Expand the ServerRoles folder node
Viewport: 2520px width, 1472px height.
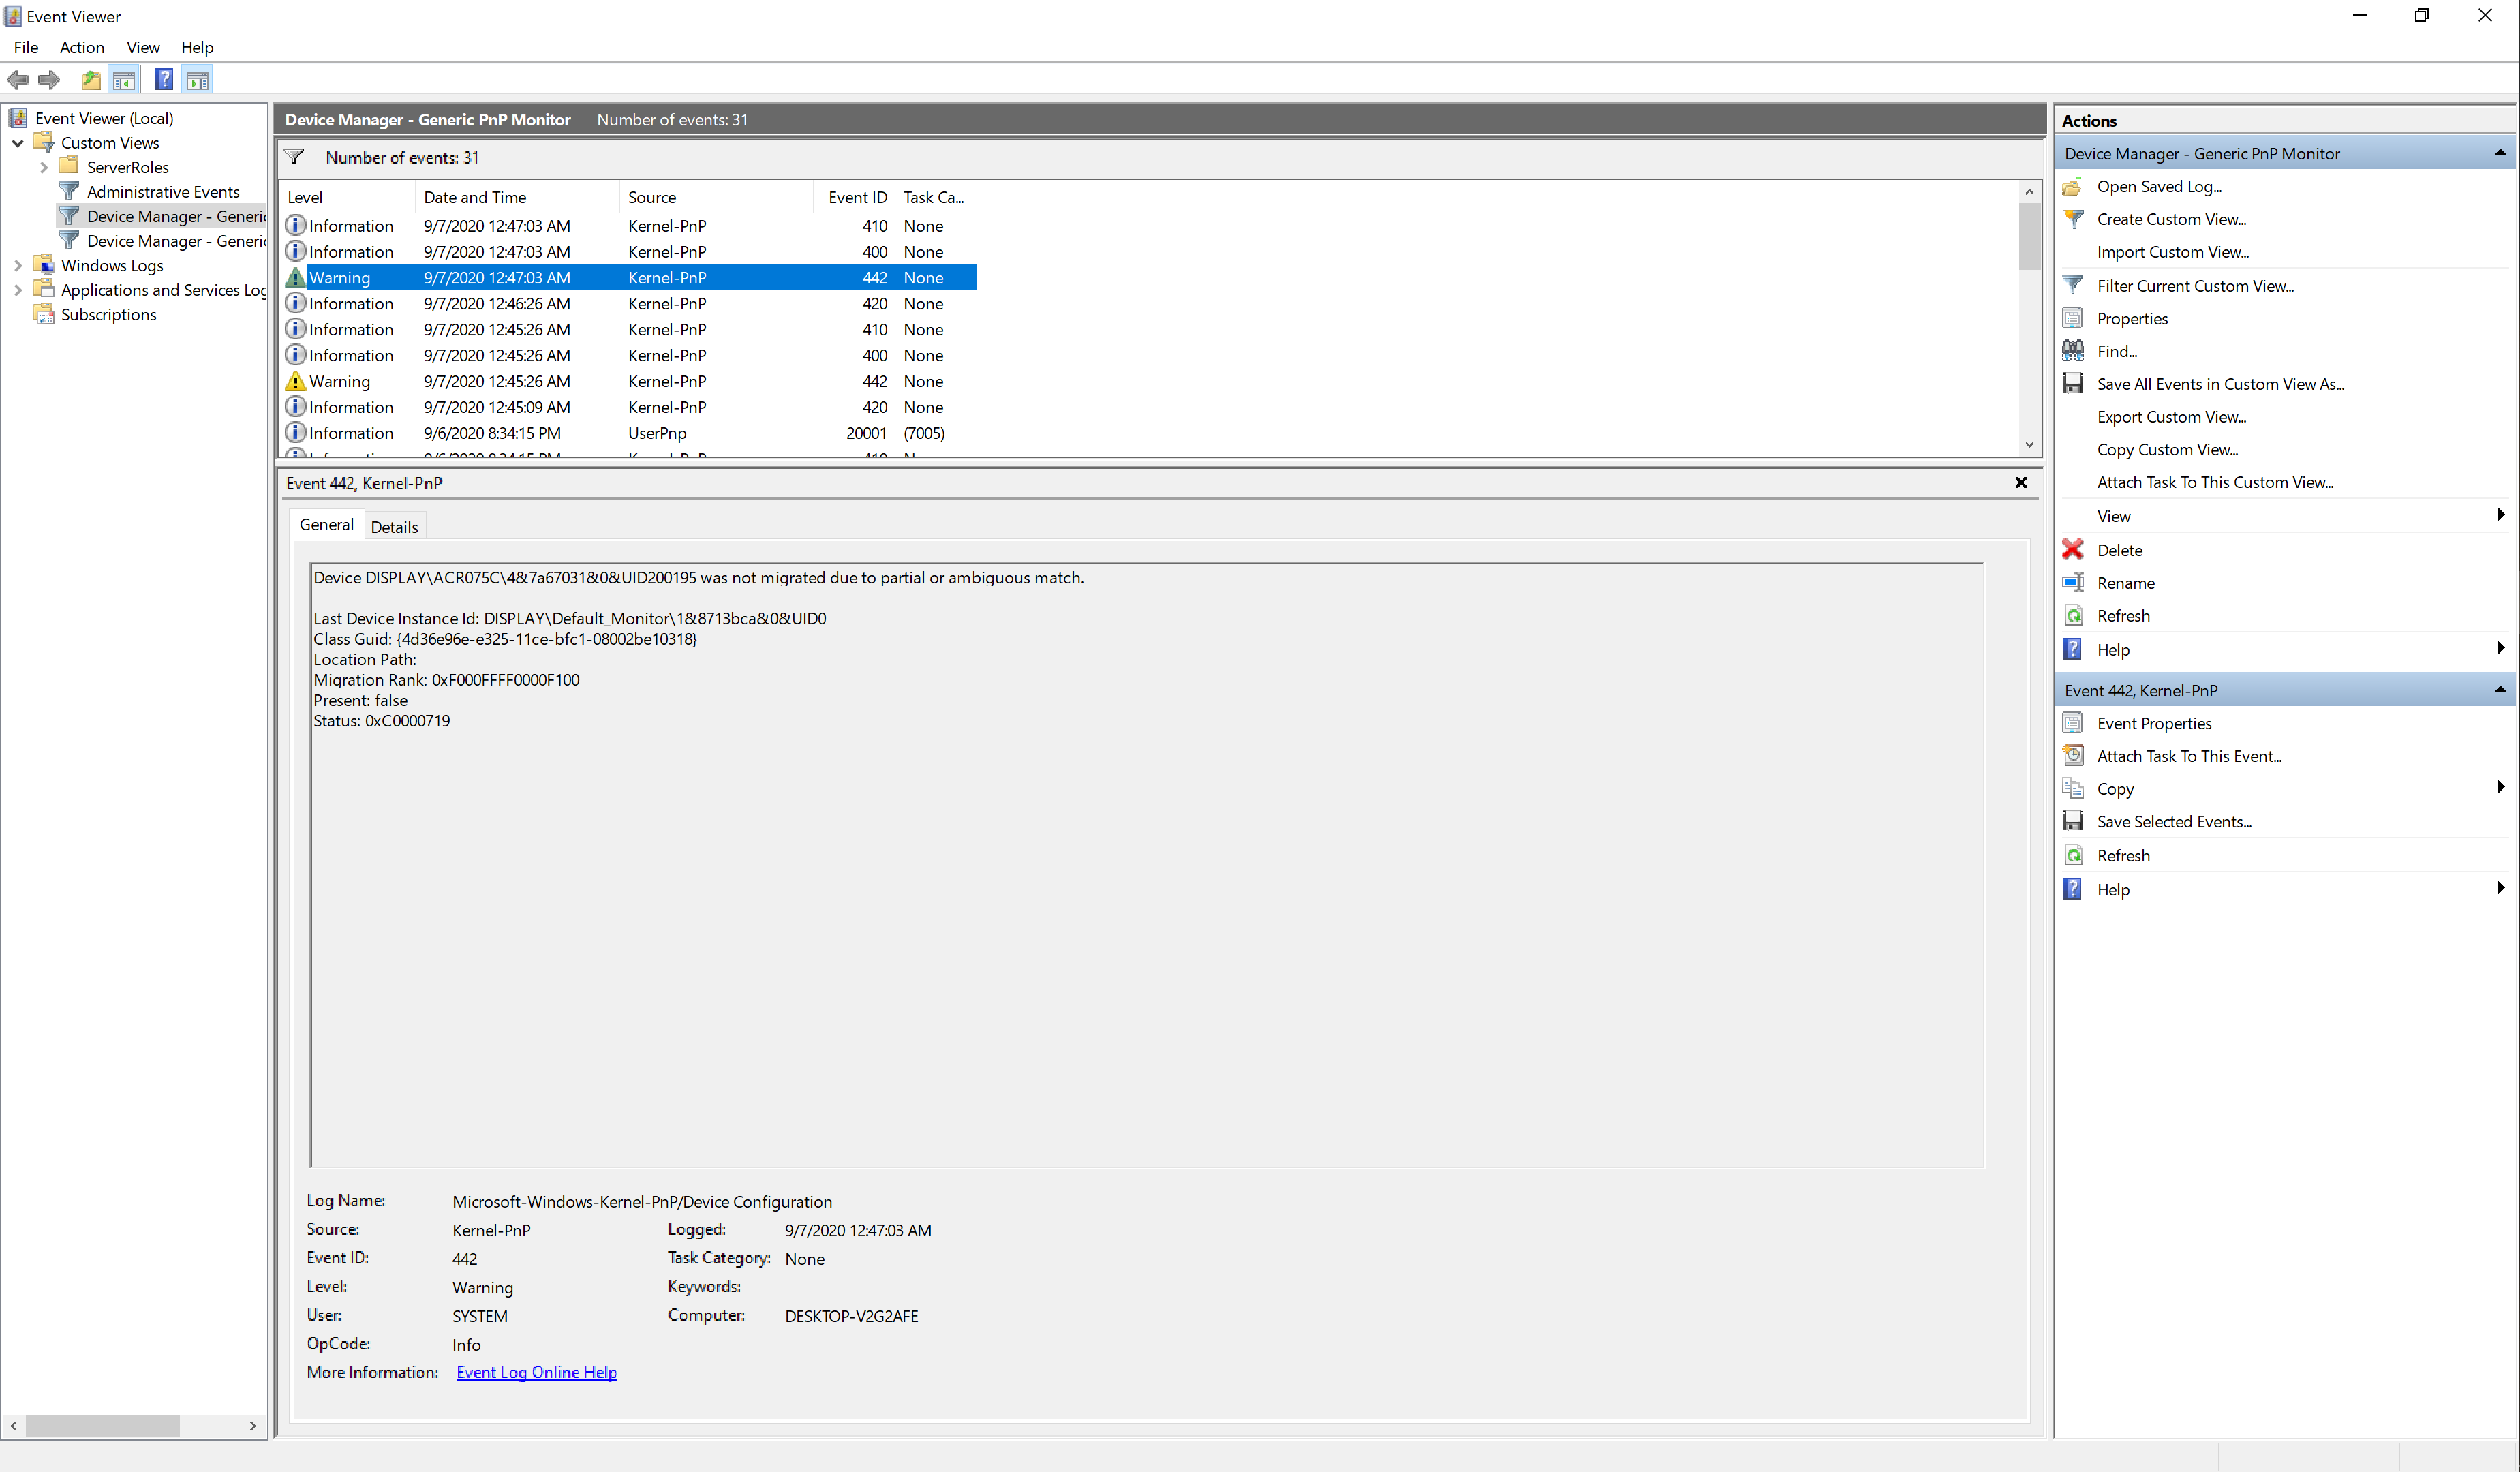[x=43, y=167]
